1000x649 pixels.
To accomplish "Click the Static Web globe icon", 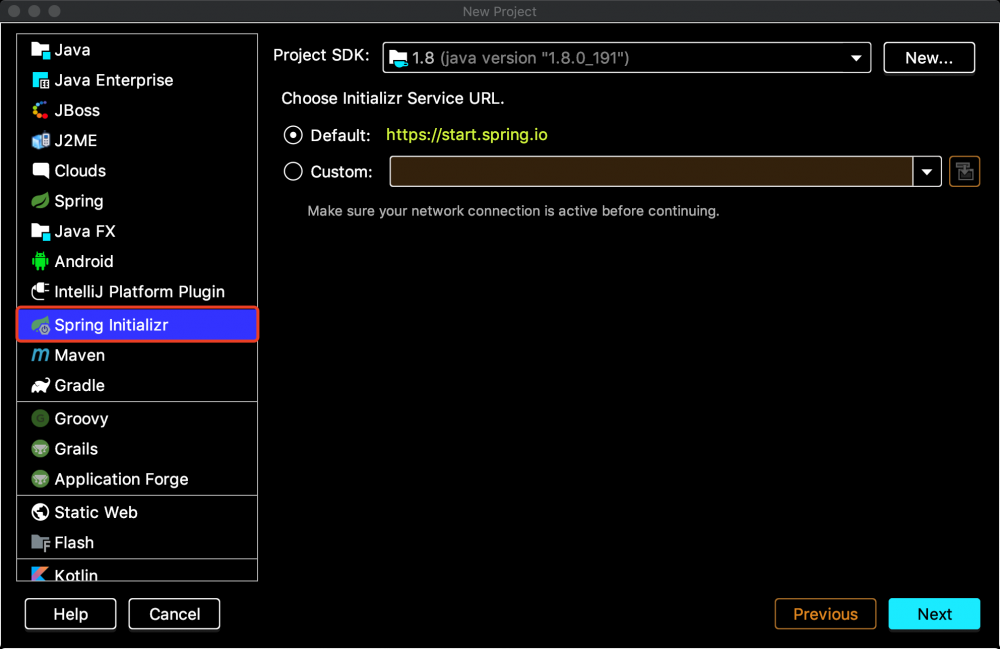I will click(x=40, y=512).
